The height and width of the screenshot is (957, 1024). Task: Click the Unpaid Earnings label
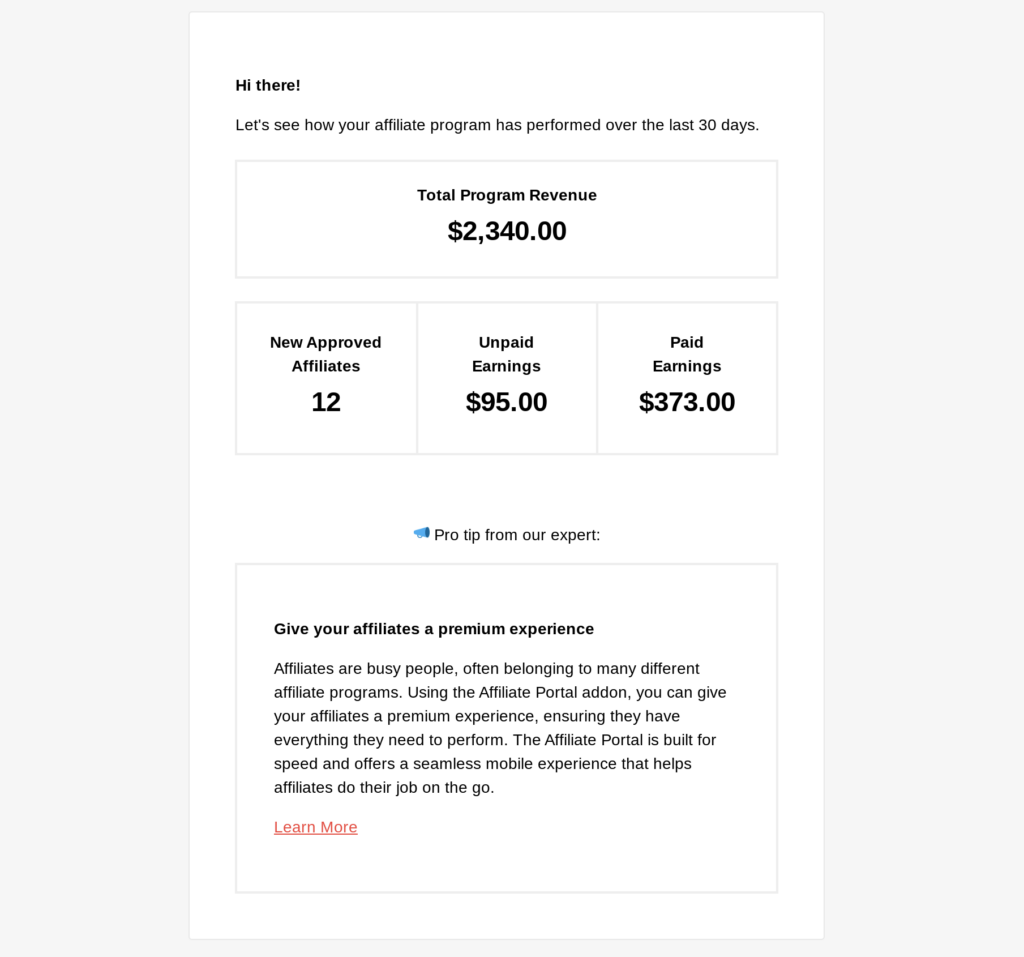[x=506, y=354]
